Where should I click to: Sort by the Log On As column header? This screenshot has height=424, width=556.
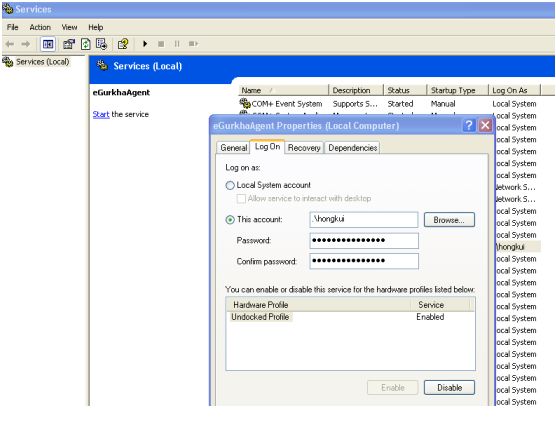pyautogui.click(x=514, y=90)
